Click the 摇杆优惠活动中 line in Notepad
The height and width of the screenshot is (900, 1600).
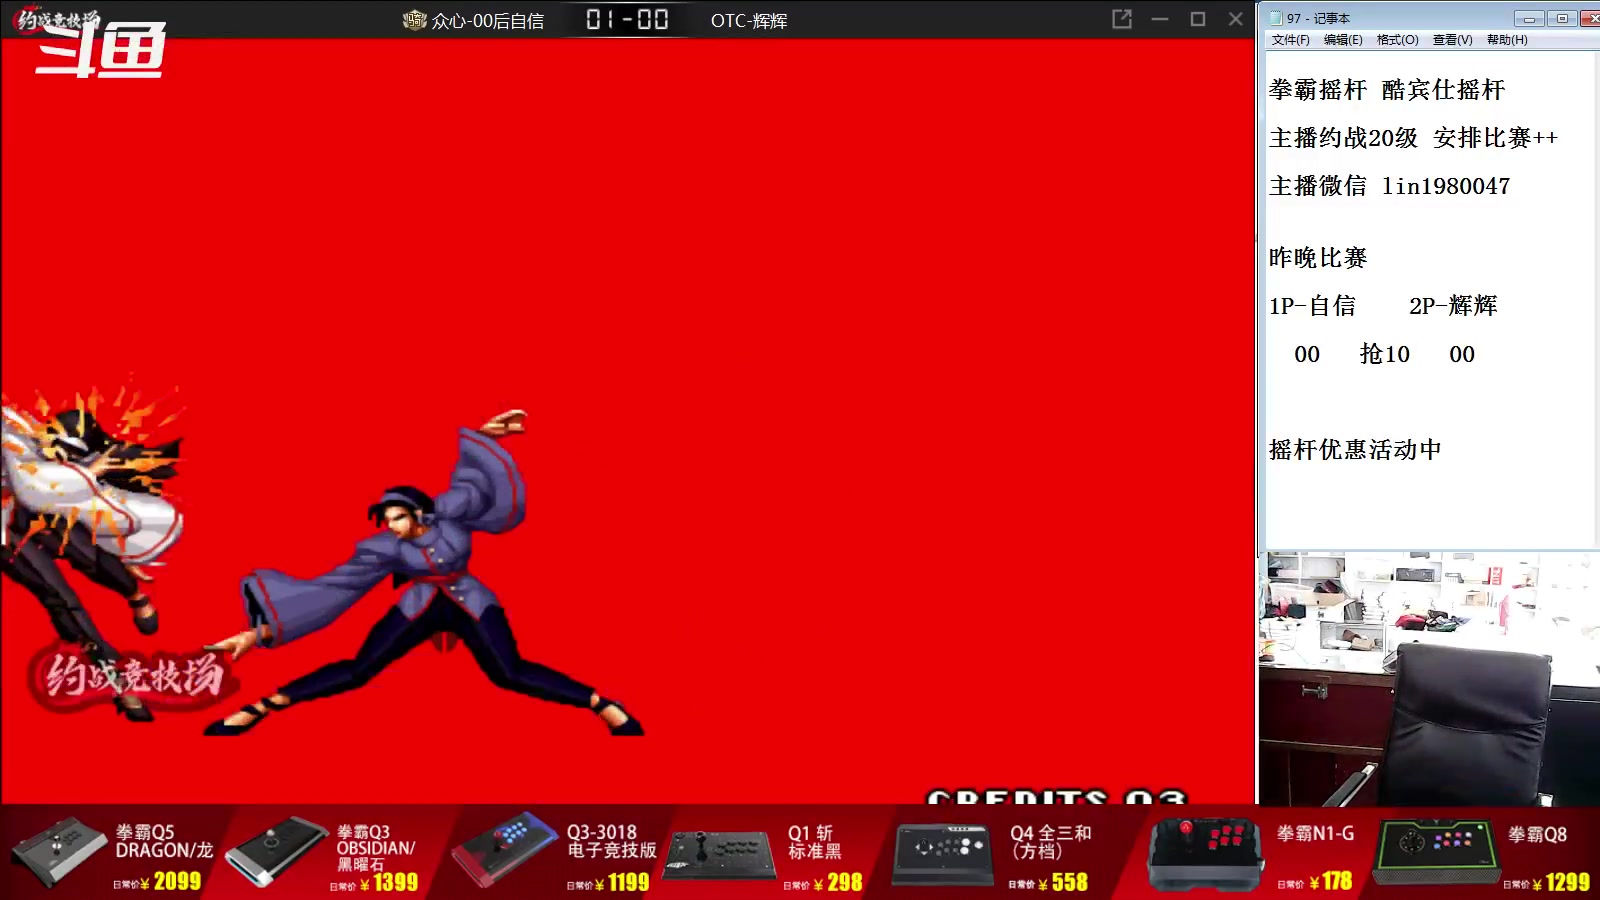click(1355, 450)
